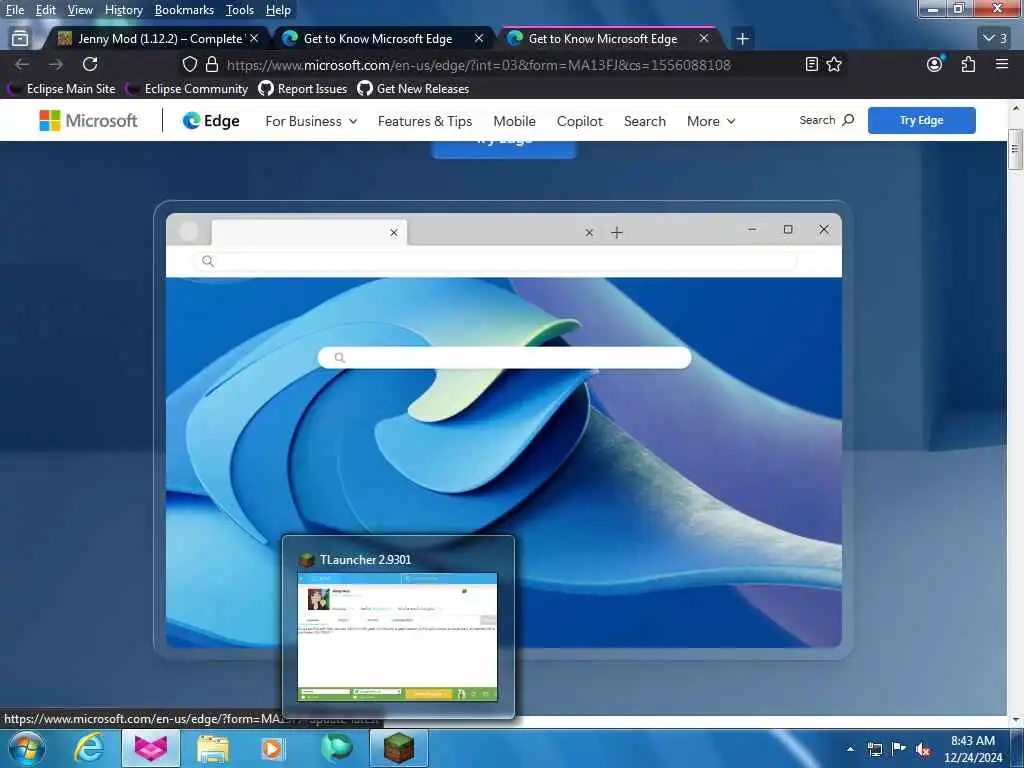Show hidden tray icons arrow
Image resolution: width=1024 pixels, height=768 pixels.
pos(850,749)
